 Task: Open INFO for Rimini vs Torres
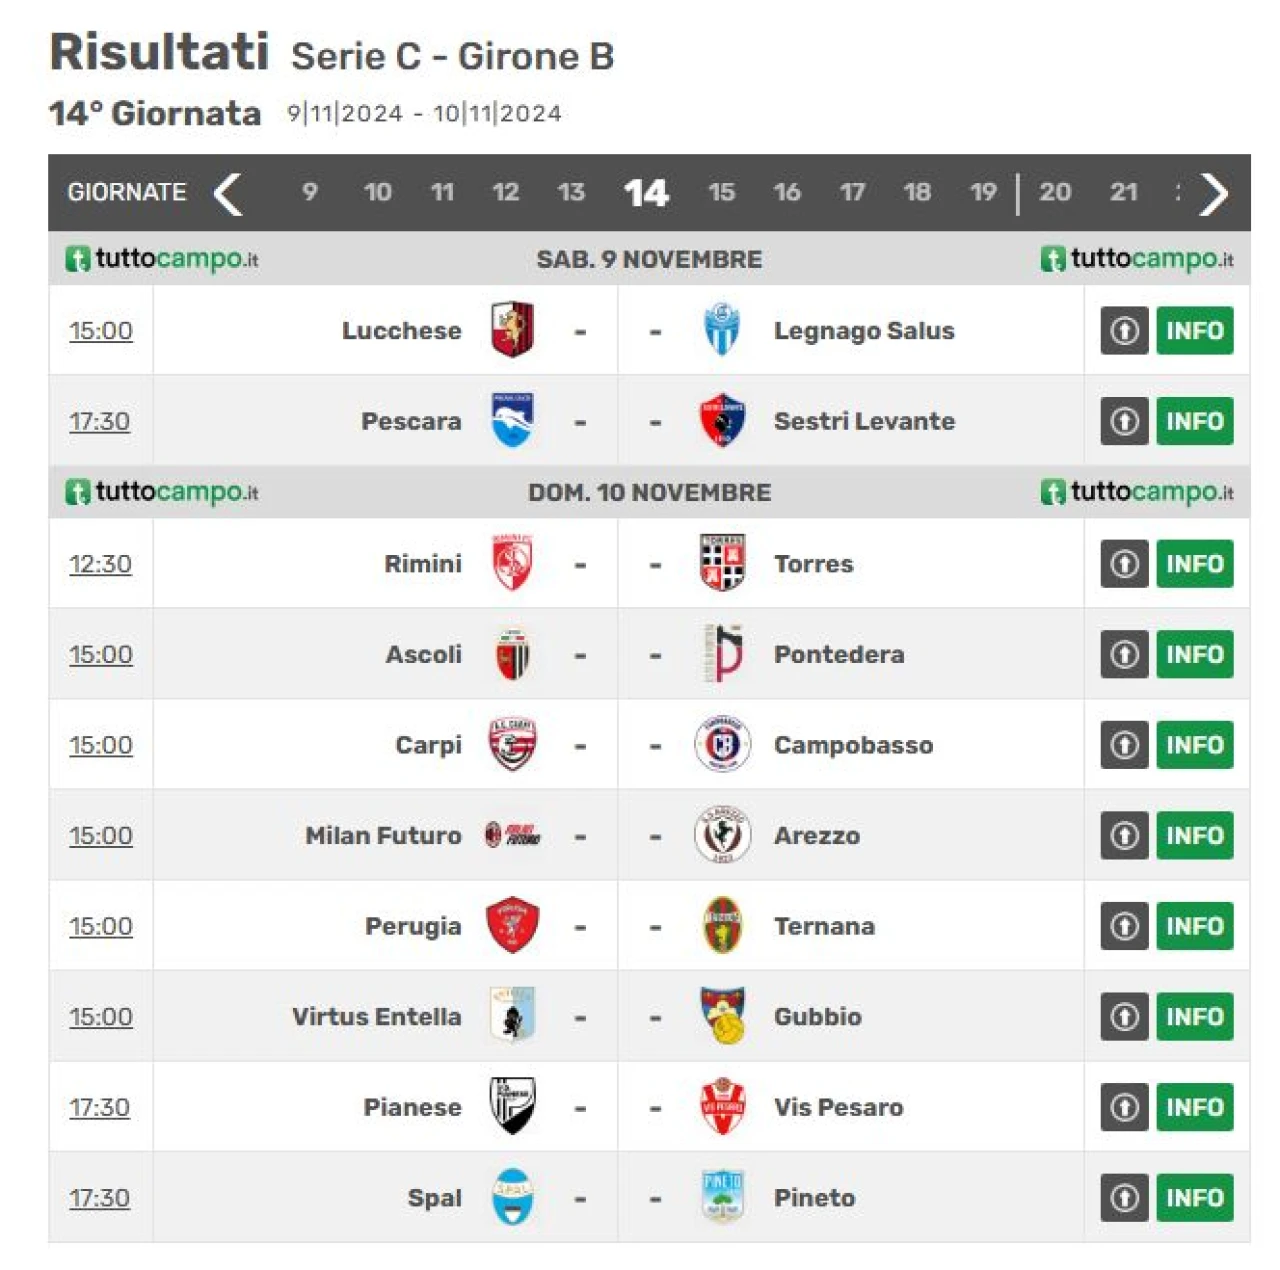[1195, 563]
